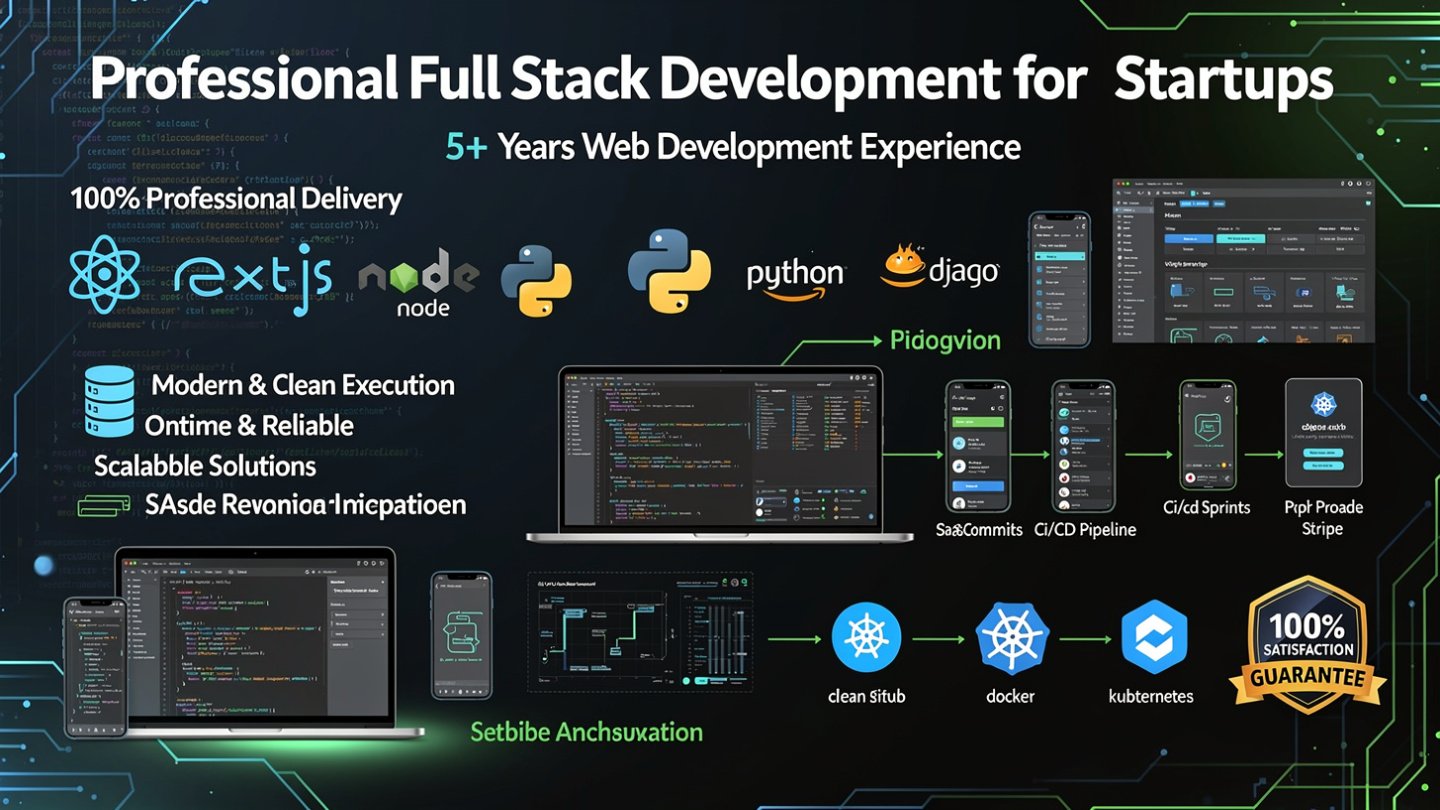Select the dashboard window in the upper right
The height and width of the screenshot is (810, 1440).
[x=1244, y=260]
